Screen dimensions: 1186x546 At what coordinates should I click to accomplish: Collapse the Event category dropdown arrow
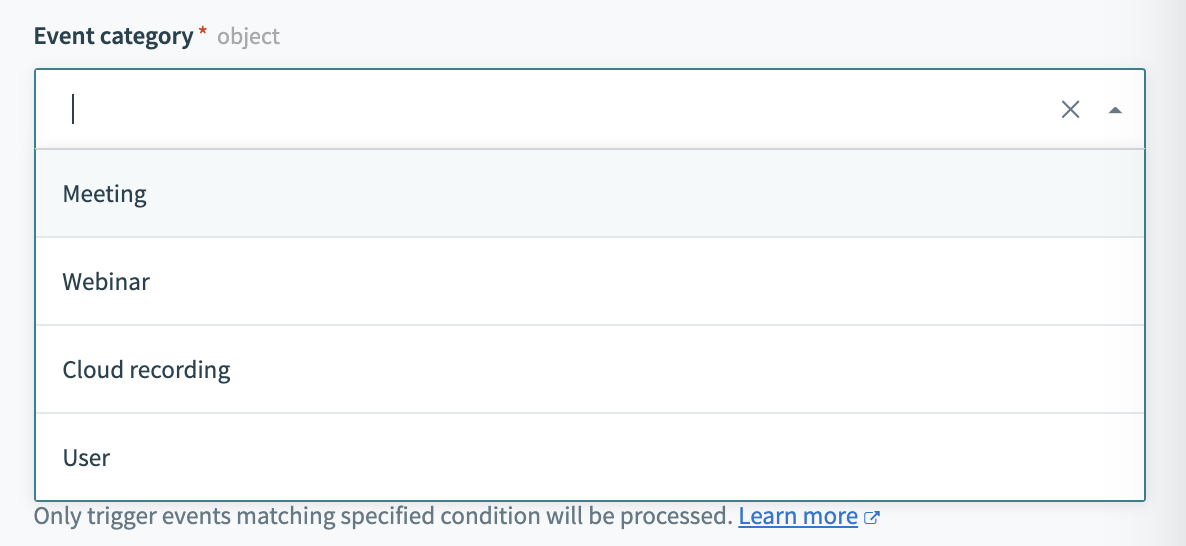[x=1115, y=110]
